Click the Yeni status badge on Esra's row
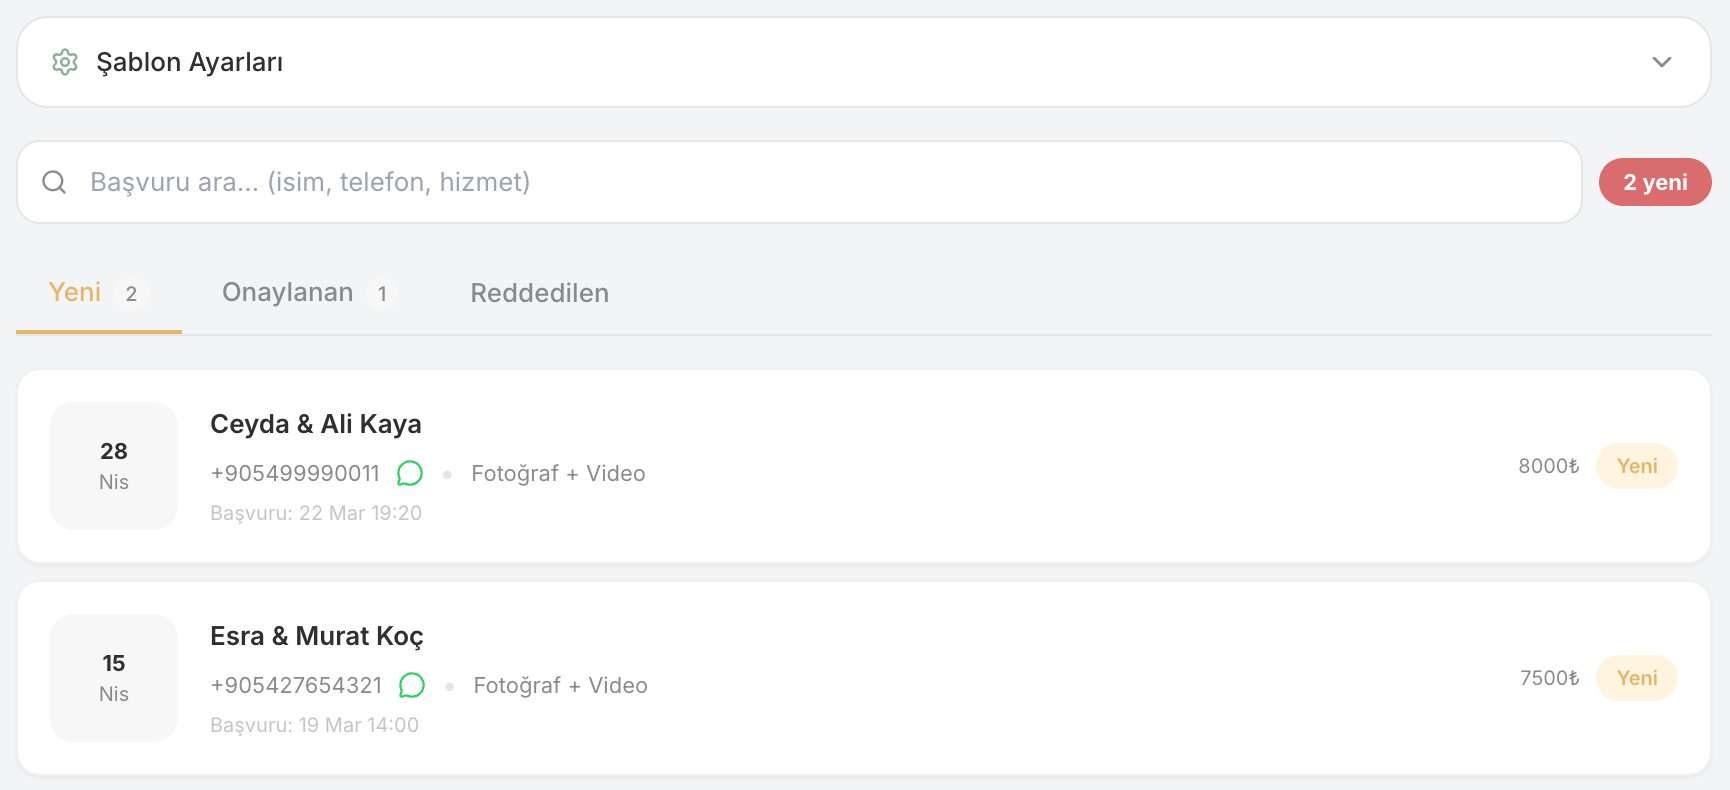Screen dimensions: 1730x790 tap(1636, 678)
